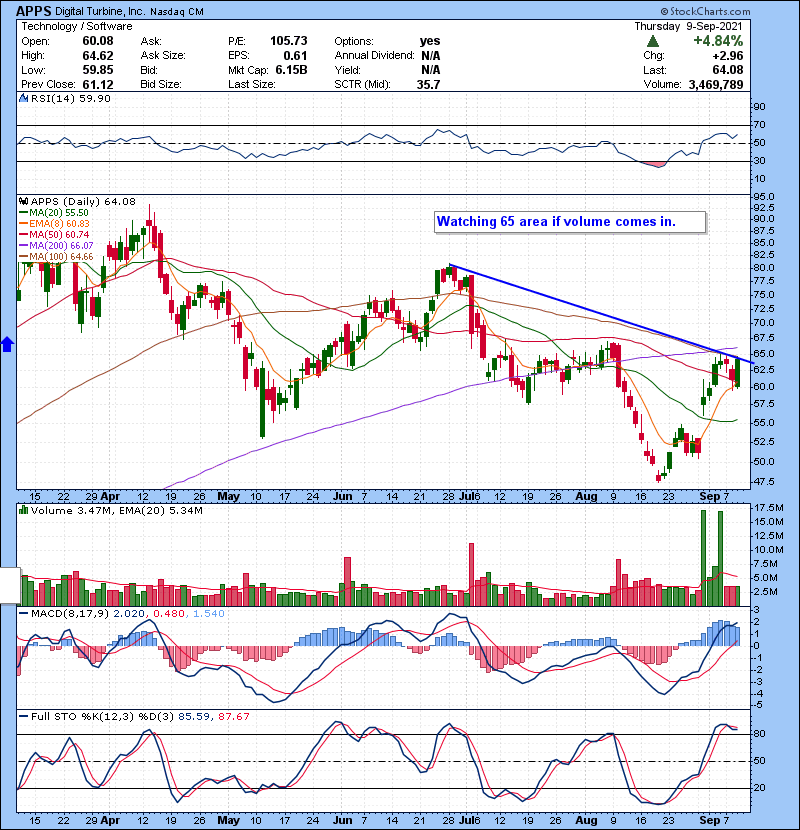The height and width of the screenshot is (830, 800).
Task: Click the 95.0 price axis label
Action: pos(764,196)
